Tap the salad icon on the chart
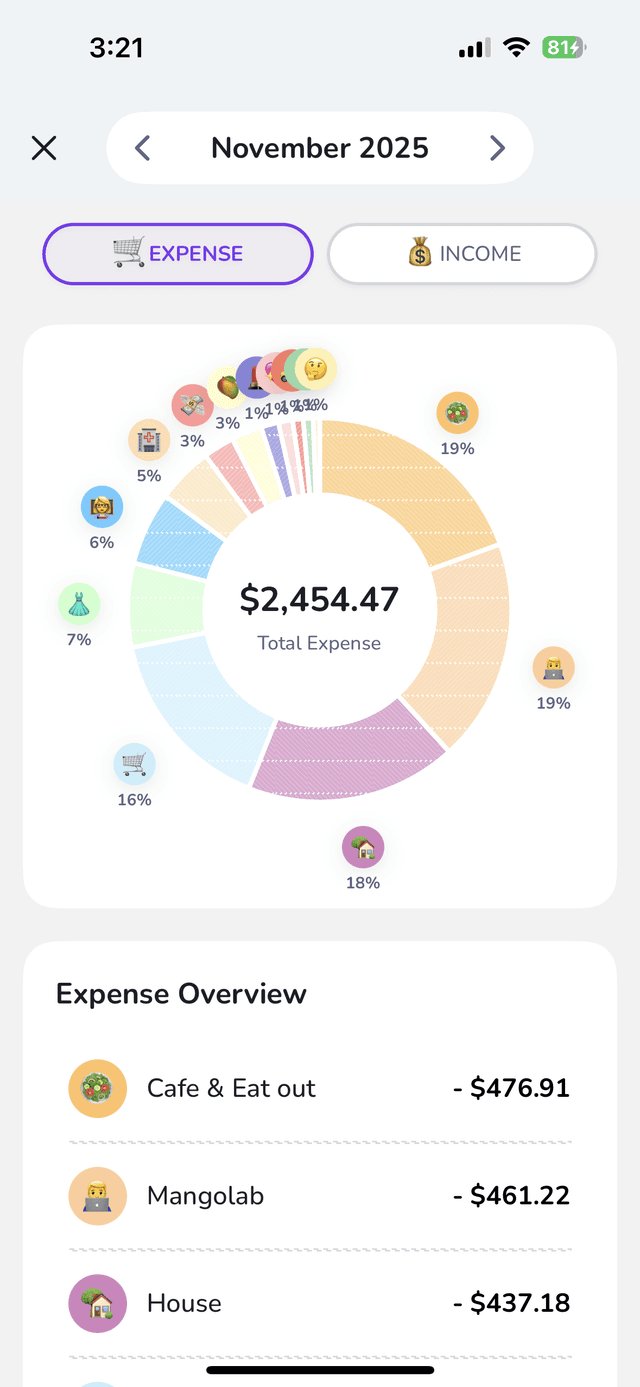 [457, 412]
